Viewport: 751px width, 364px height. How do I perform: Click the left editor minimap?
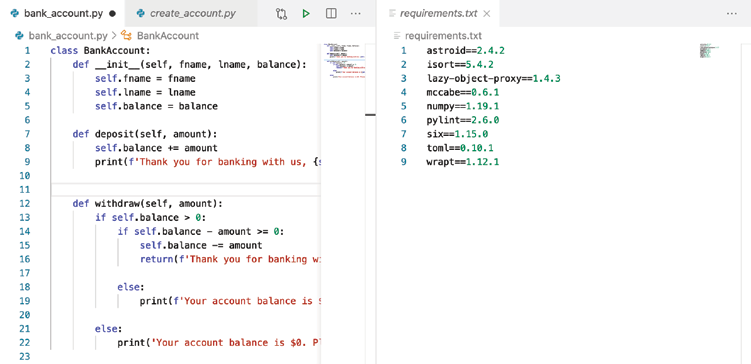[x=344, y=60]
